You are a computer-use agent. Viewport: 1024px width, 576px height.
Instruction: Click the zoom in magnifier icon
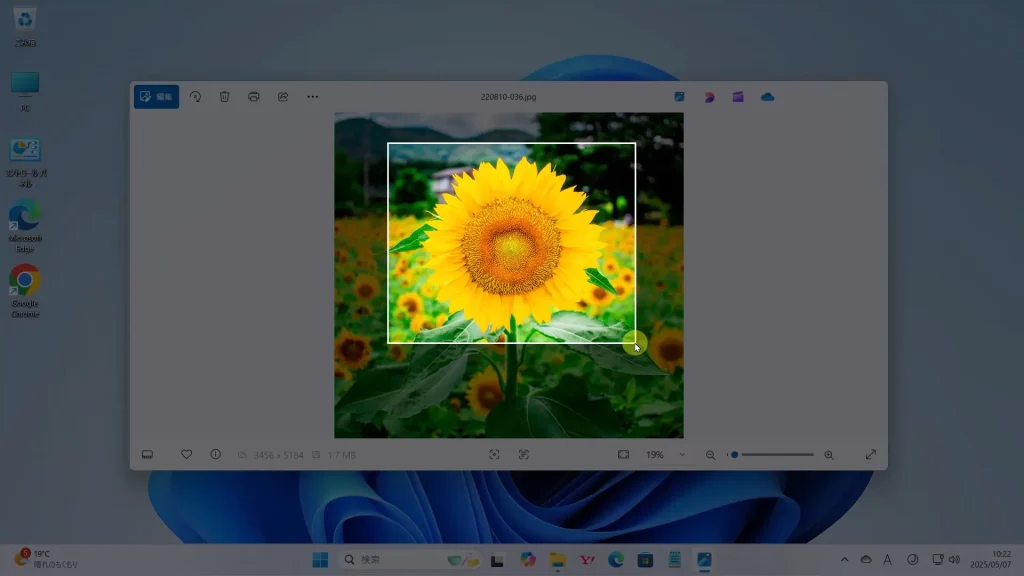pyautogui.click(x=829, y=455)
